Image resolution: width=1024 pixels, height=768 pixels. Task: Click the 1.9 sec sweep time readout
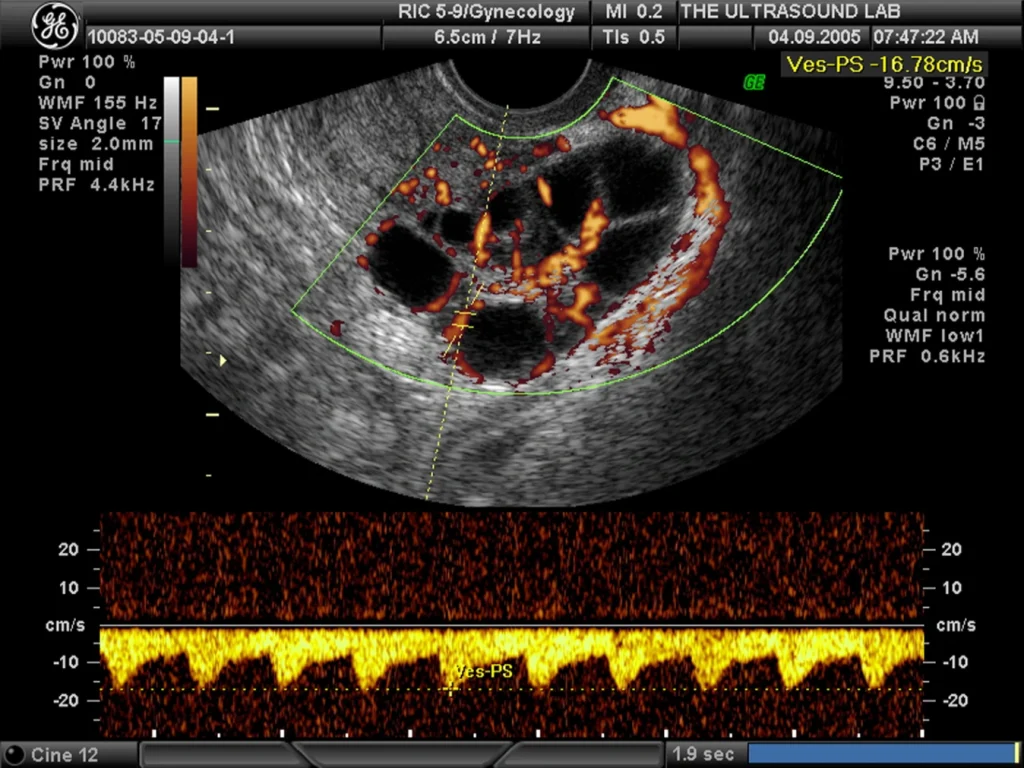tap(703, 754)
